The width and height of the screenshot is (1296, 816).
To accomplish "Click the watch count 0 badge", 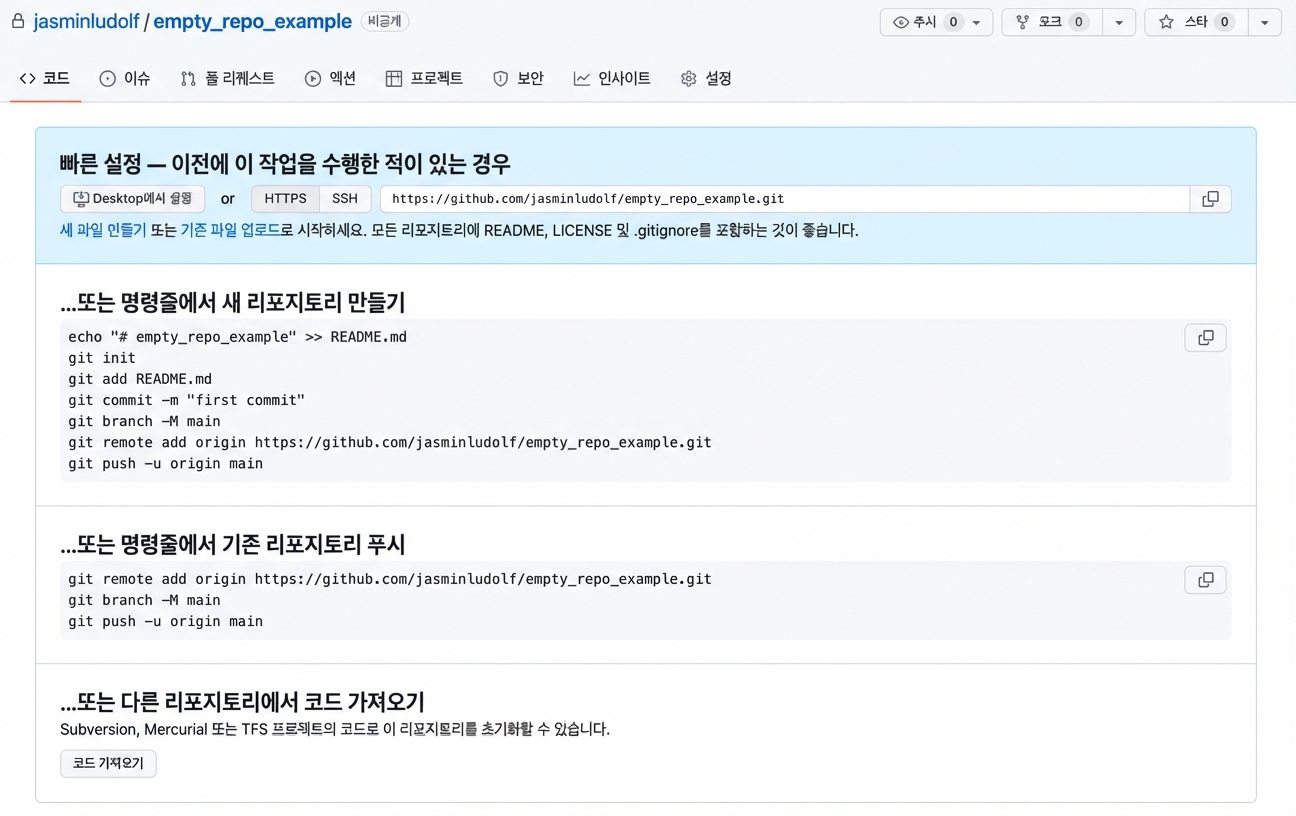I will tap(953, 22).
